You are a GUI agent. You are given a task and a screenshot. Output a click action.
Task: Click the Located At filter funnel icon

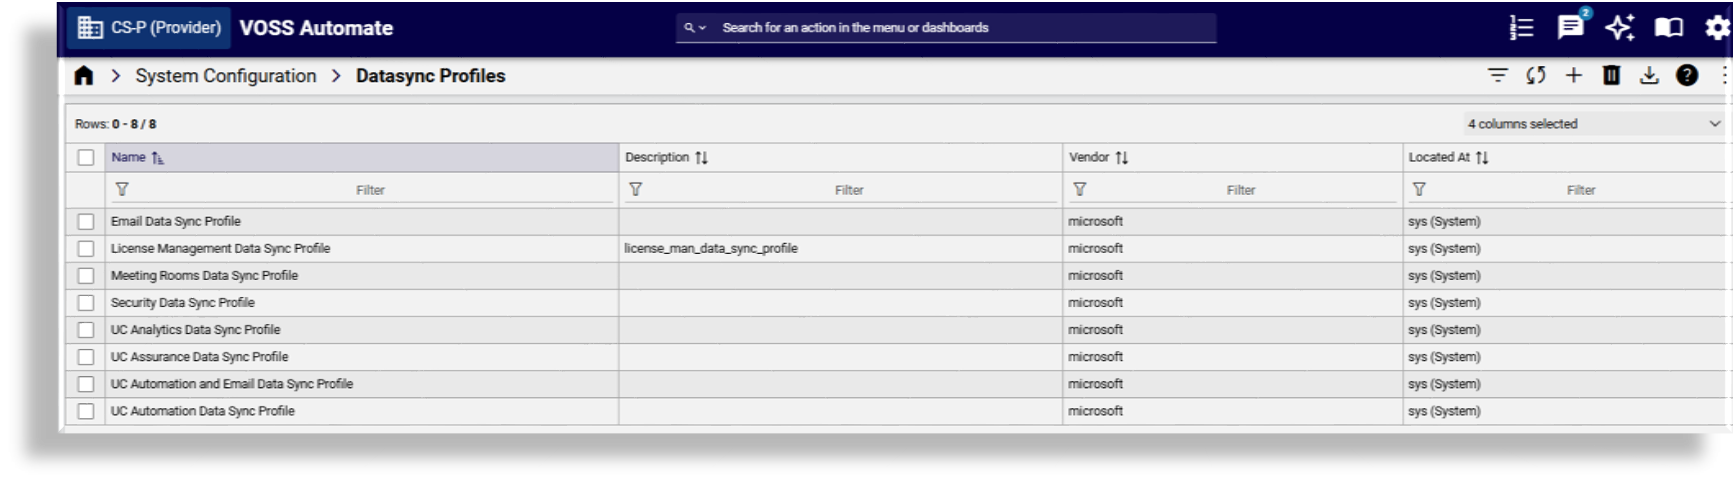tap(1419, 189)
